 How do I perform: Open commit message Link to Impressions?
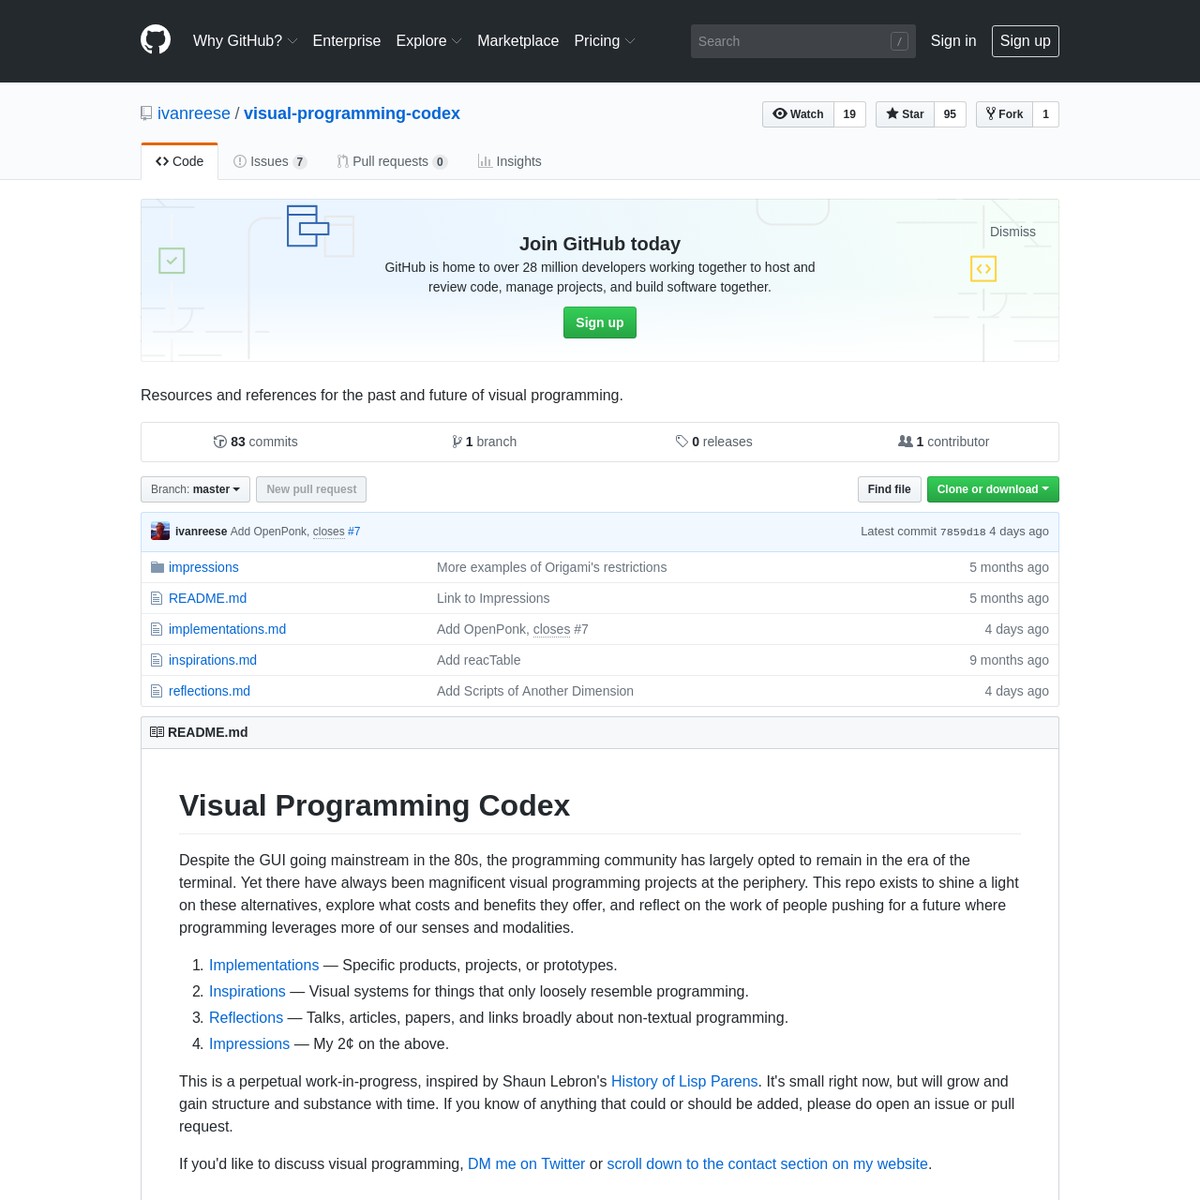click(x=493, y=598)
